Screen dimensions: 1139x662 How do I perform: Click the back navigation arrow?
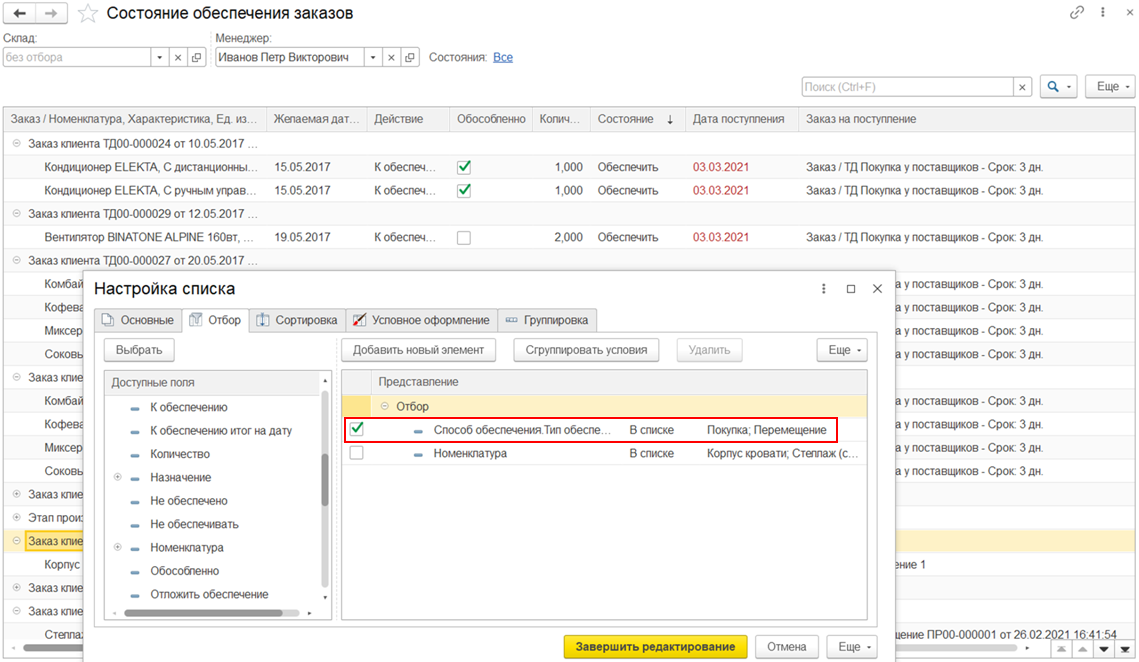tap(19, 14)
